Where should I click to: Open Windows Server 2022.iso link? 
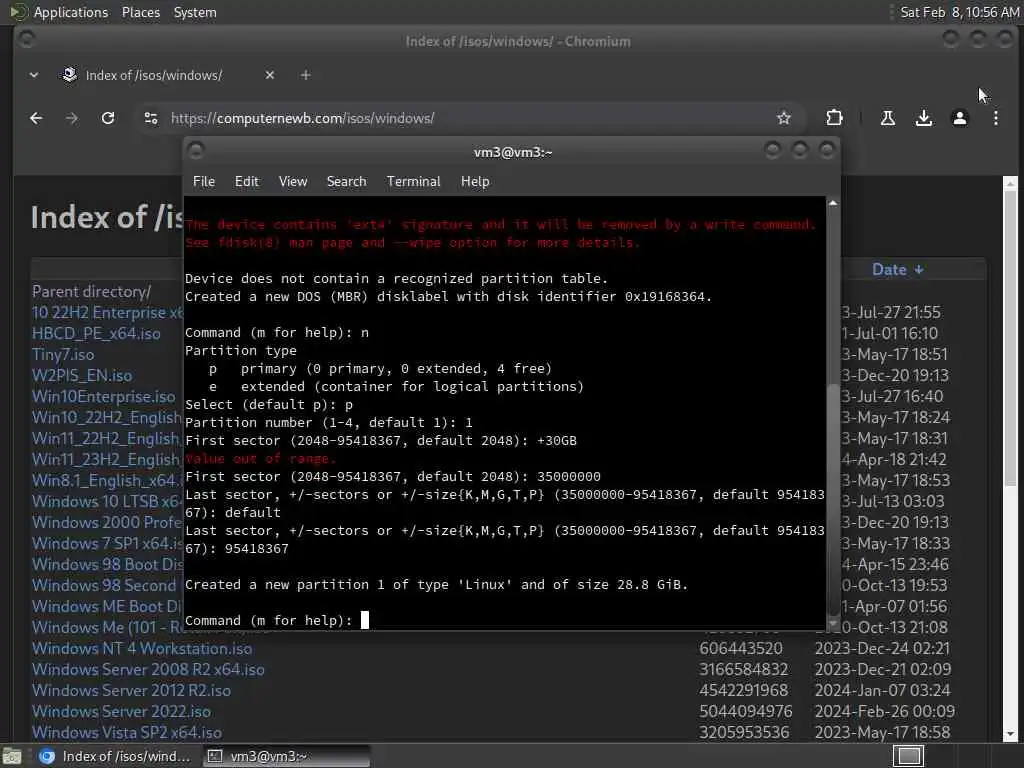(121, 711)
